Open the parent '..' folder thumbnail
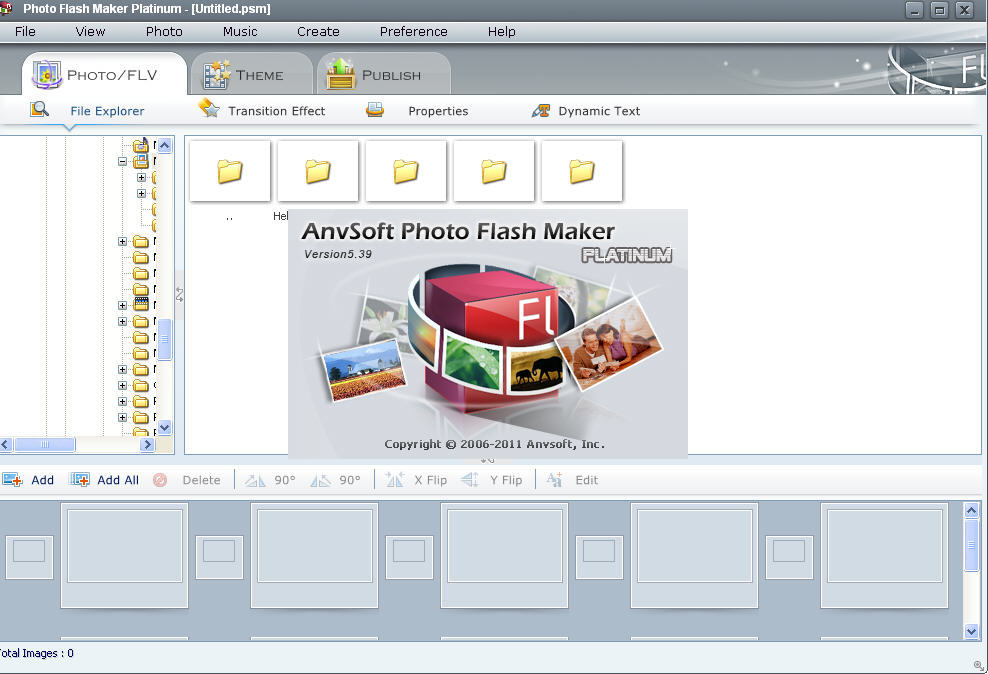This screenshot has height=674, width=988. (x=230, y=171)
